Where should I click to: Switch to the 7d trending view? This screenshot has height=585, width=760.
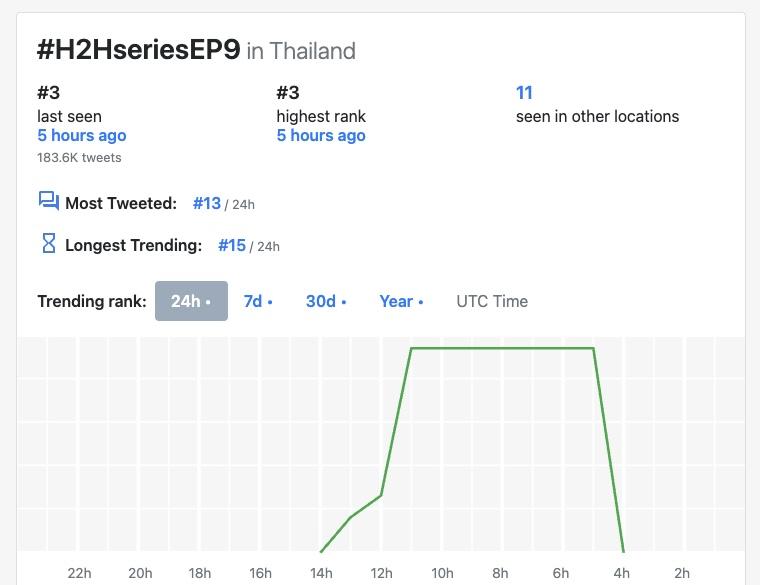coord(258,301)
